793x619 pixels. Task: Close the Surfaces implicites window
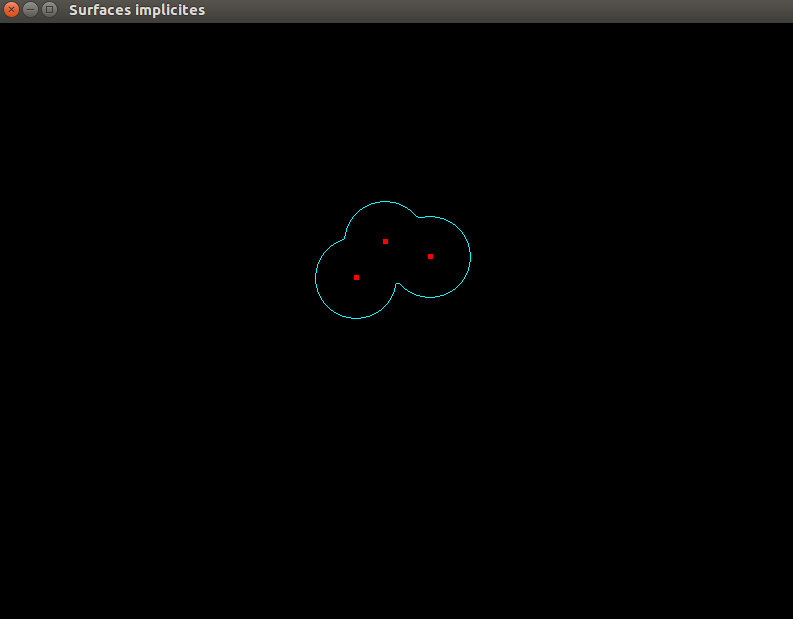(11, 10)
